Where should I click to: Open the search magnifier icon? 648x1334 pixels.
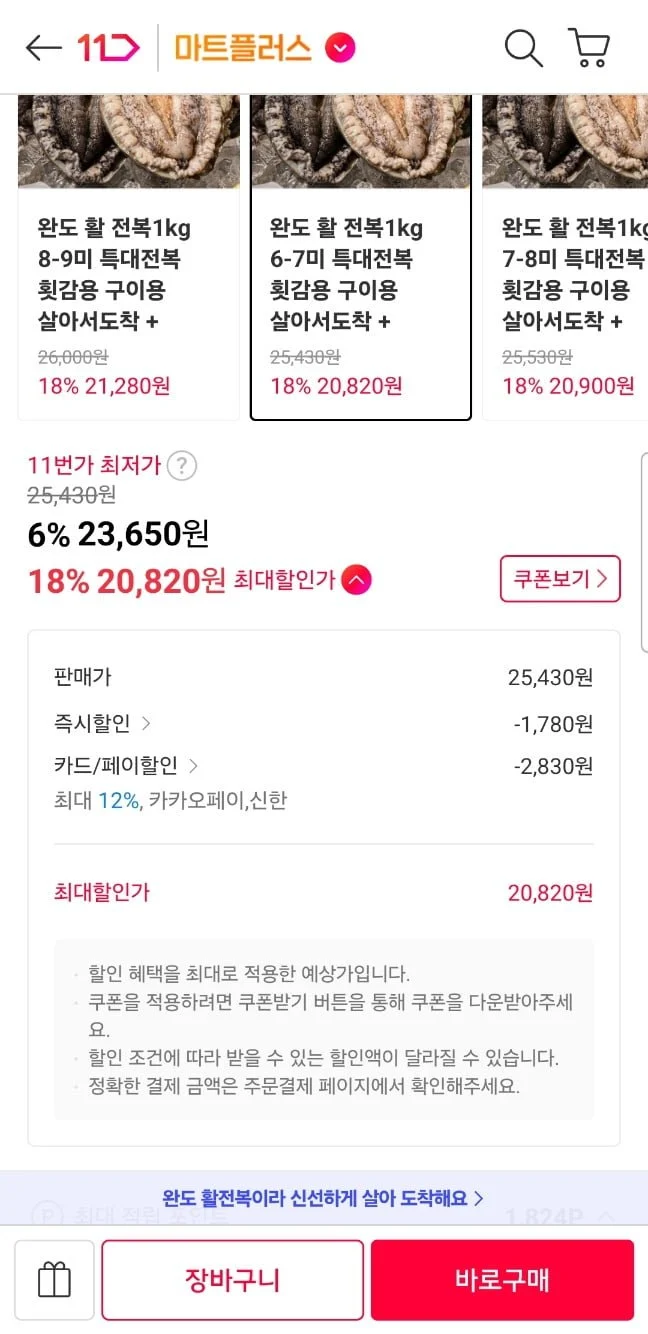pyautogui.click(x=523, y=48)
